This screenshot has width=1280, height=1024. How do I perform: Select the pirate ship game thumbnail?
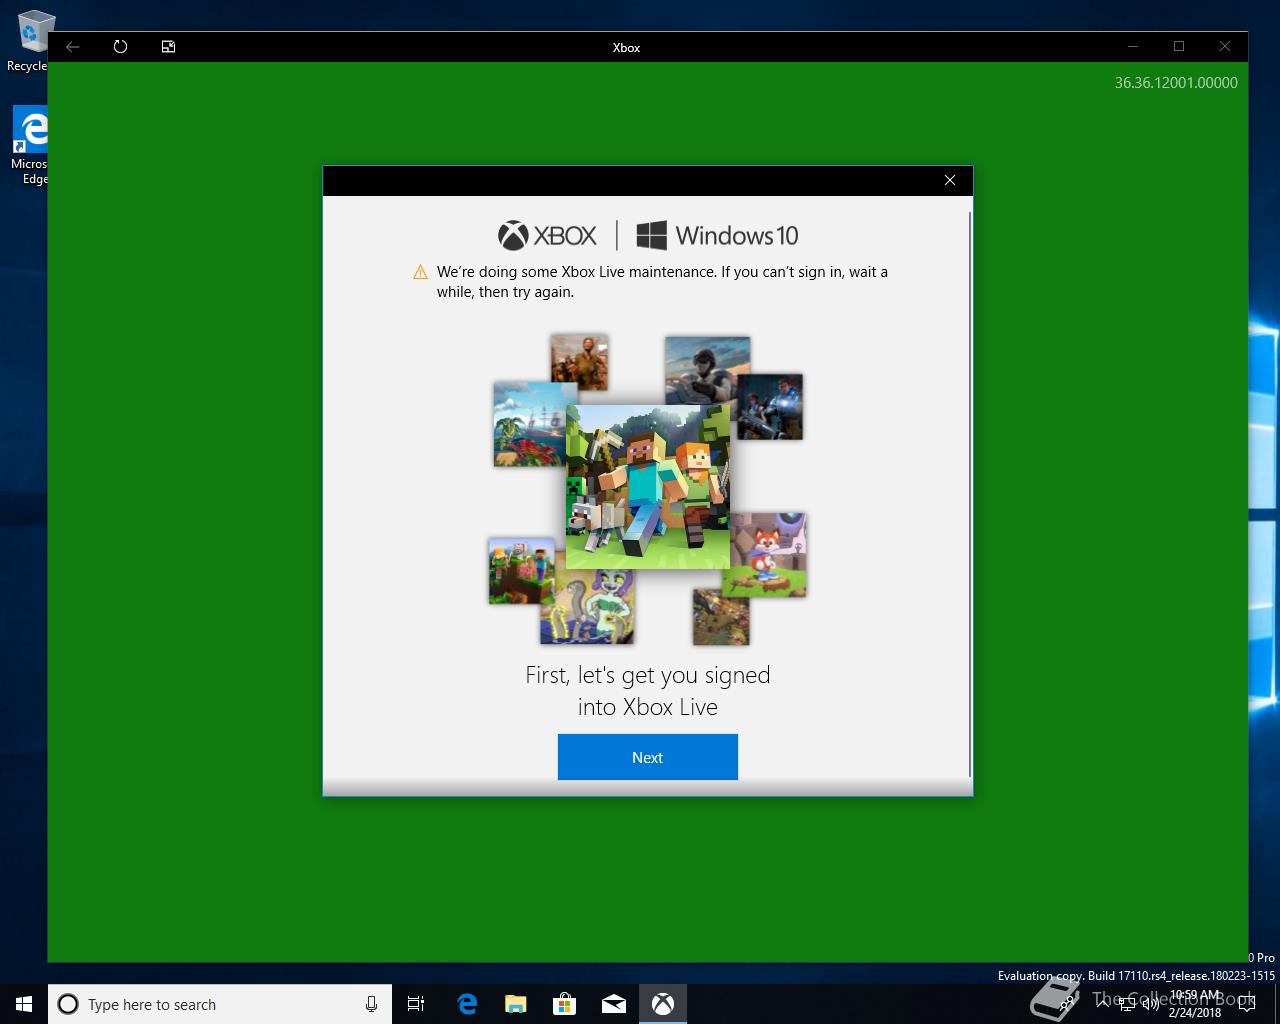[x=530, y=424]
